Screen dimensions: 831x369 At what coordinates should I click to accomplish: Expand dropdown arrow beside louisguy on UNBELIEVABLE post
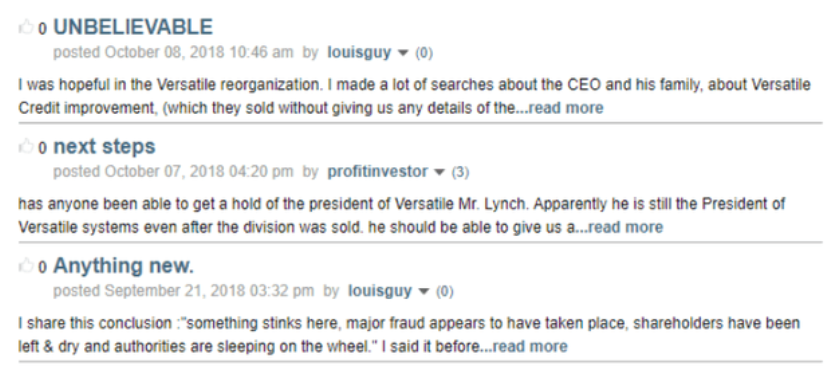(x=403, y=53)
